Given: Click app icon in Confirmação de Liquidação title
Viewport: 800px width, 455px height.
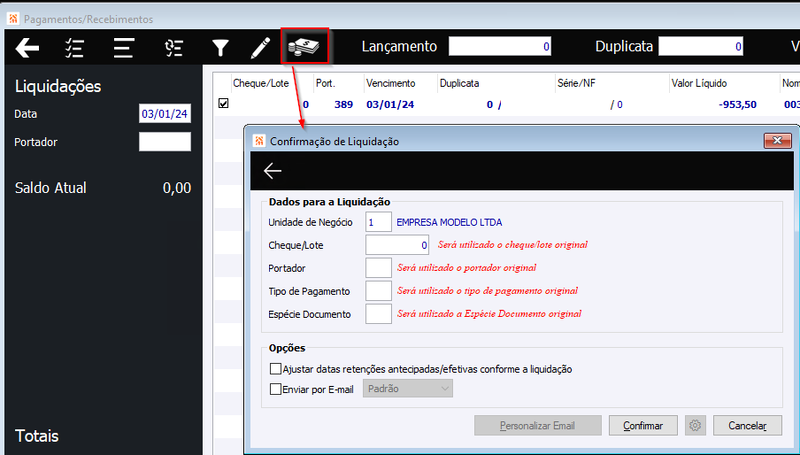Looking at the screenshot, I should tap(259, 141).
